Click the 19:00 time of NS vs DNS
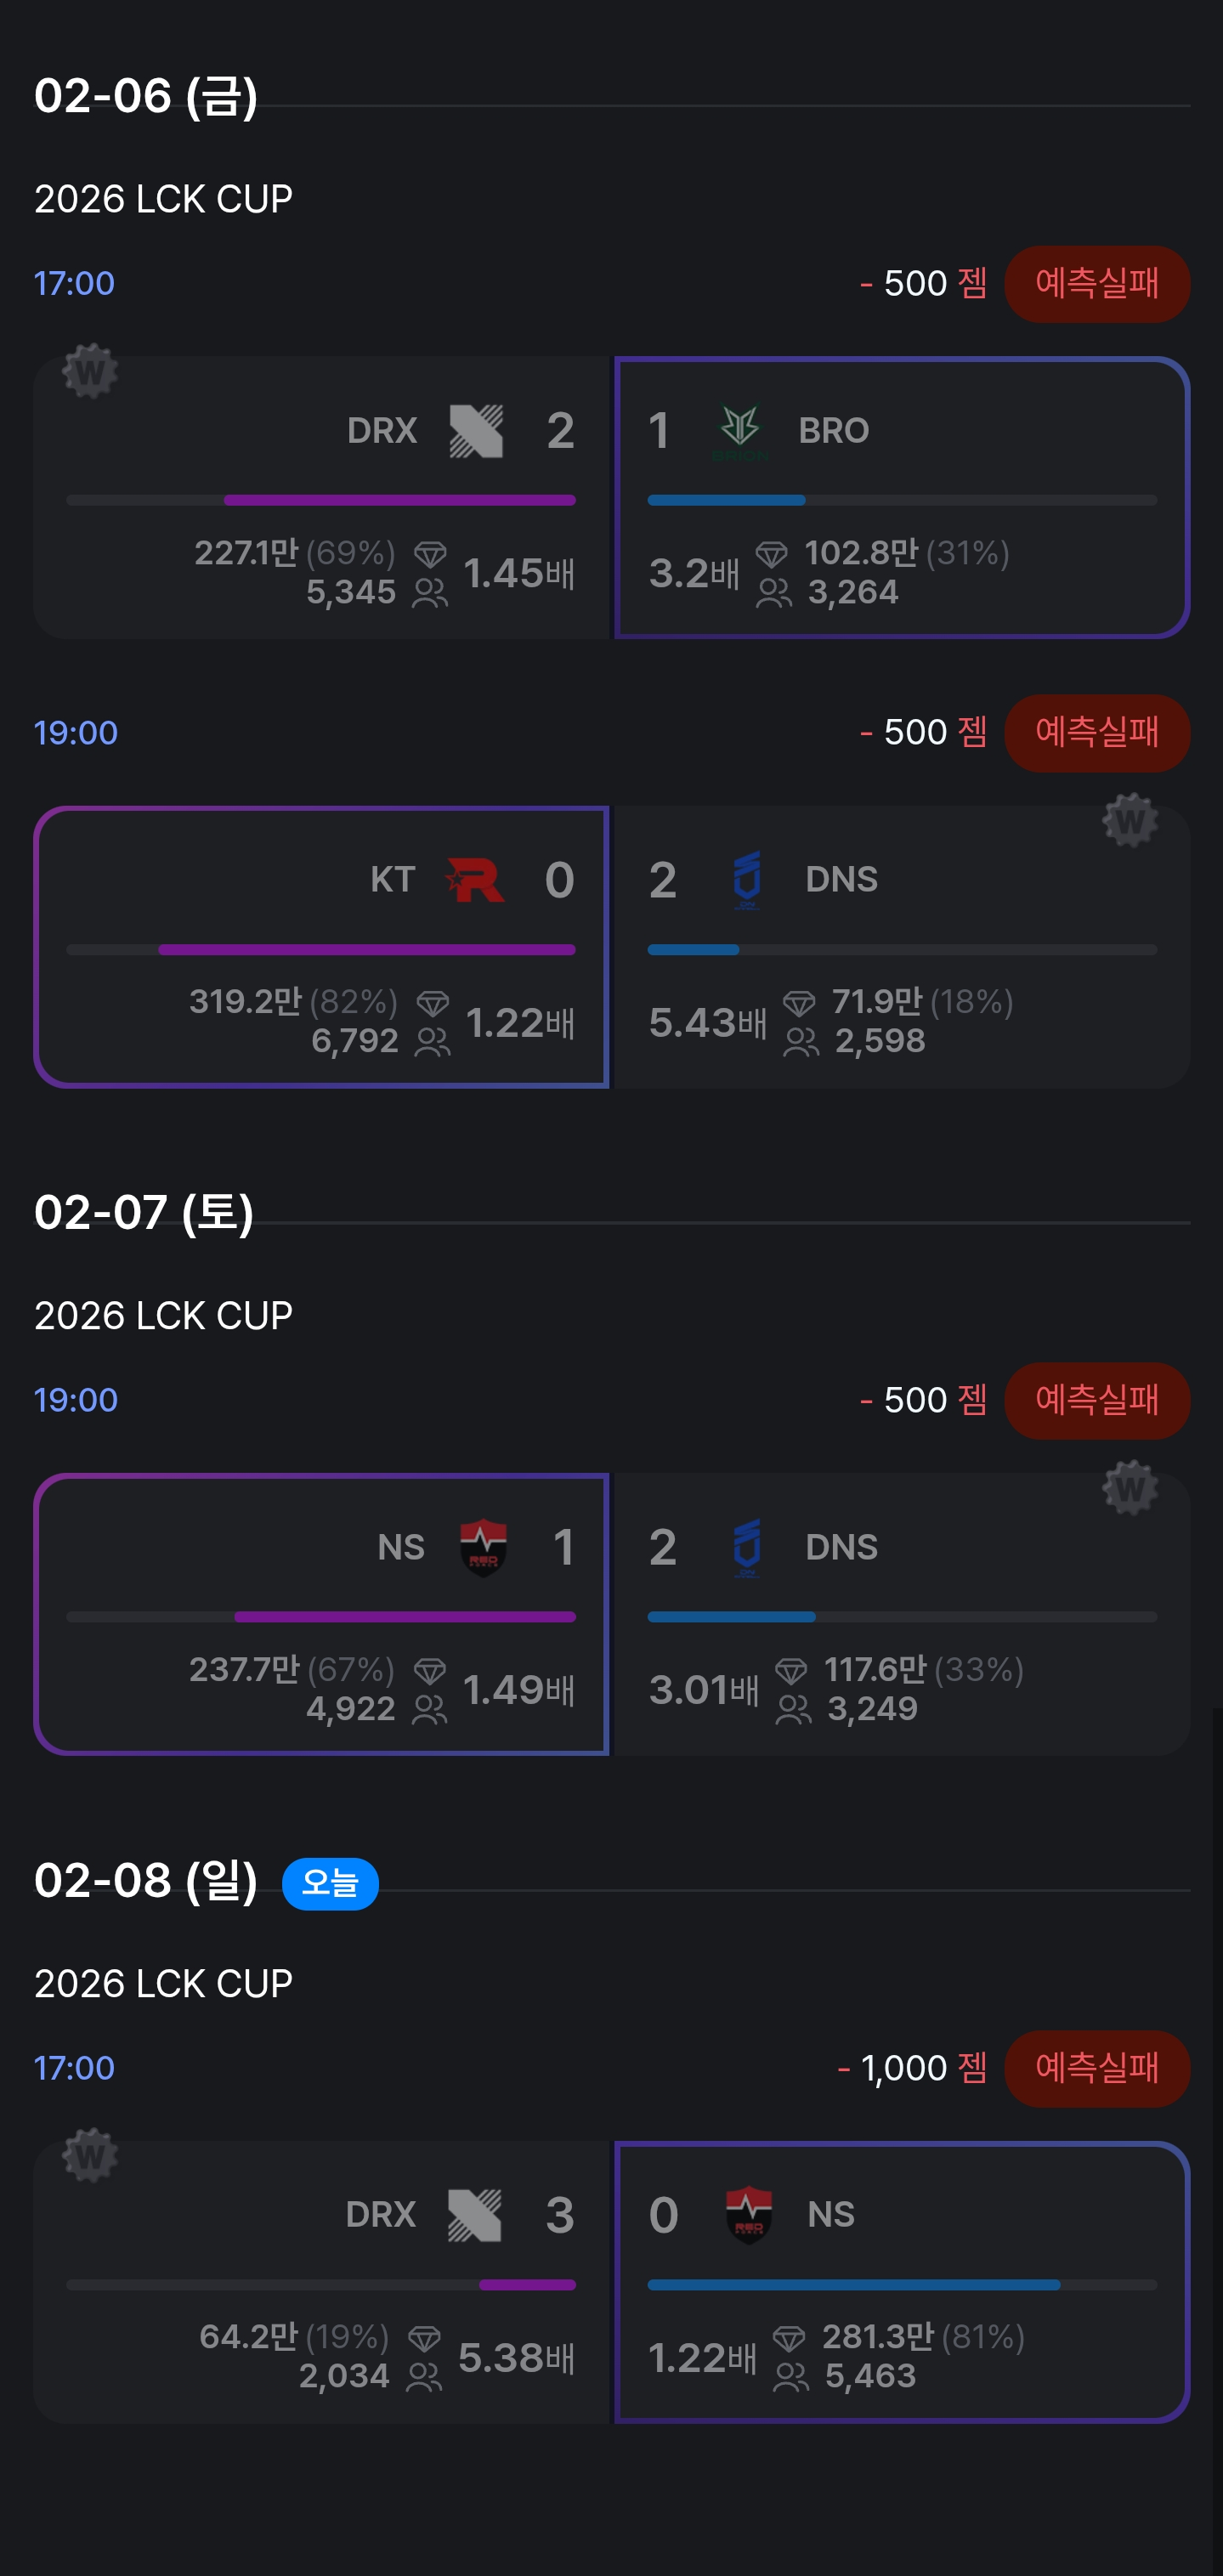Image resolution: width=1223 pixels, height=2576 pixels. 76,1400
